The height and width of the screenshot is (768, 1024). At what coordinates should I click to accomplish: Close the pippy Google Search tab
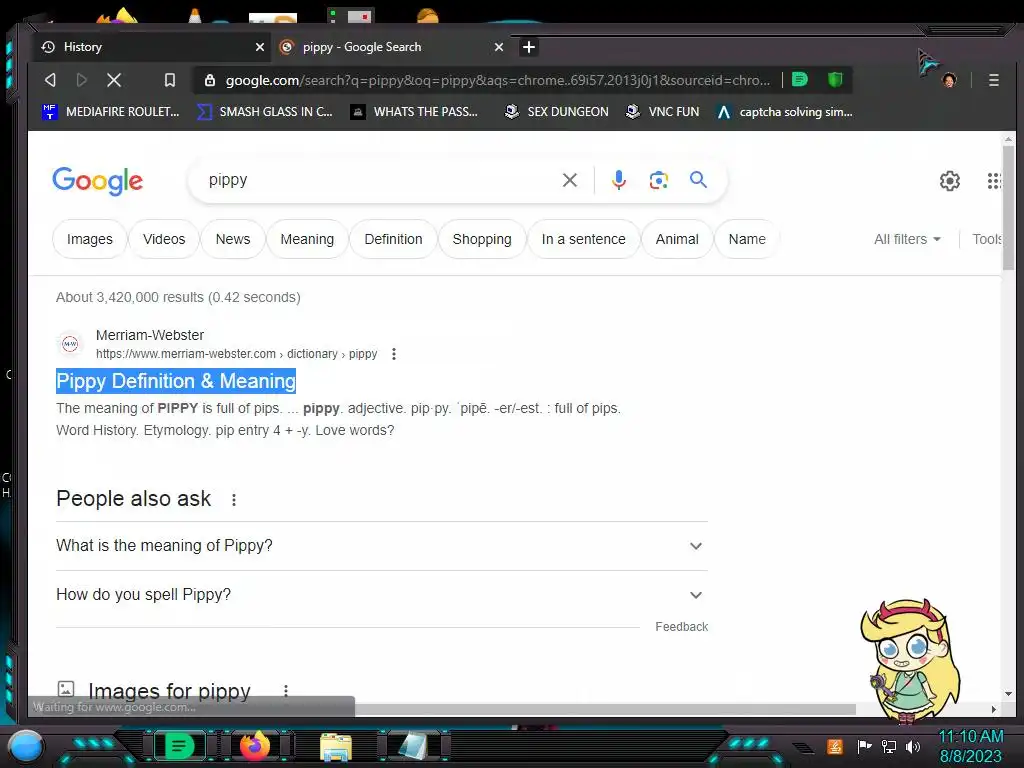point(499,47)
